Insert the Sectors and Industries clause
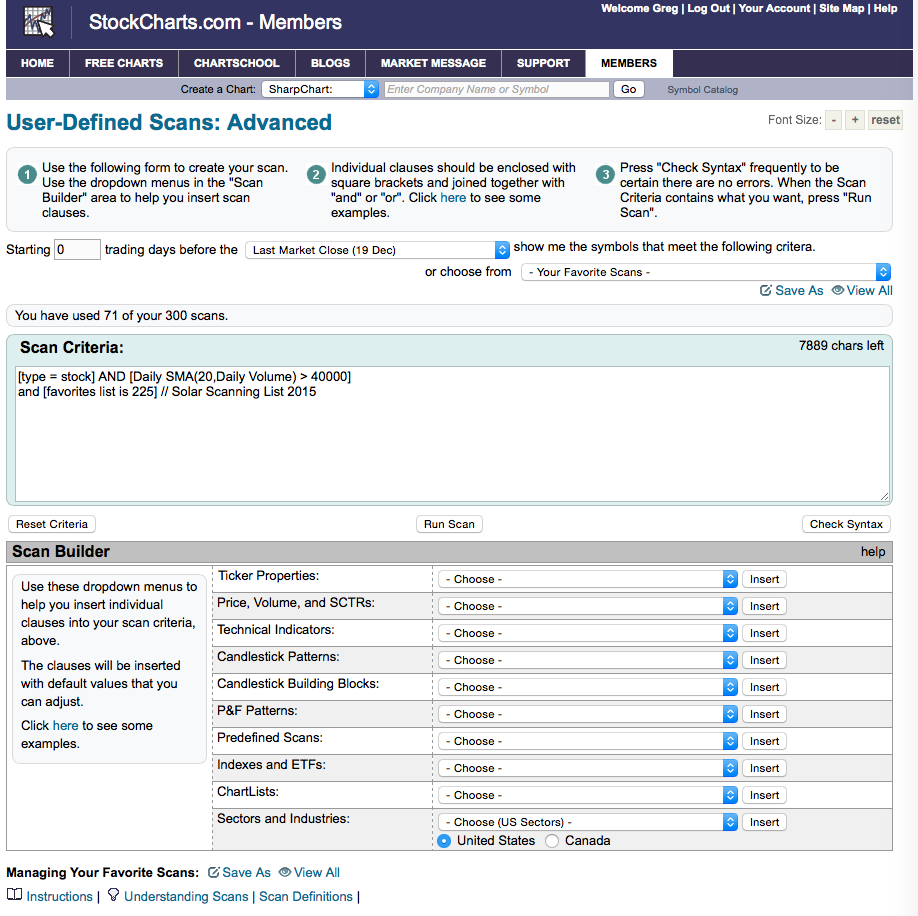The height and width of the screenshot is (916, 918). tap(764, 822)
